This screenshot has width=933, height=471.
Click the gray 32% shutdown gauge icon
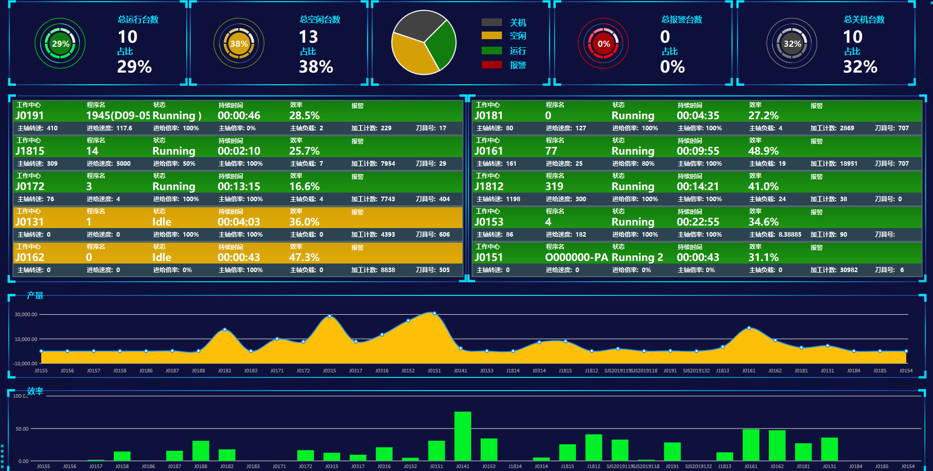(791, 44)
